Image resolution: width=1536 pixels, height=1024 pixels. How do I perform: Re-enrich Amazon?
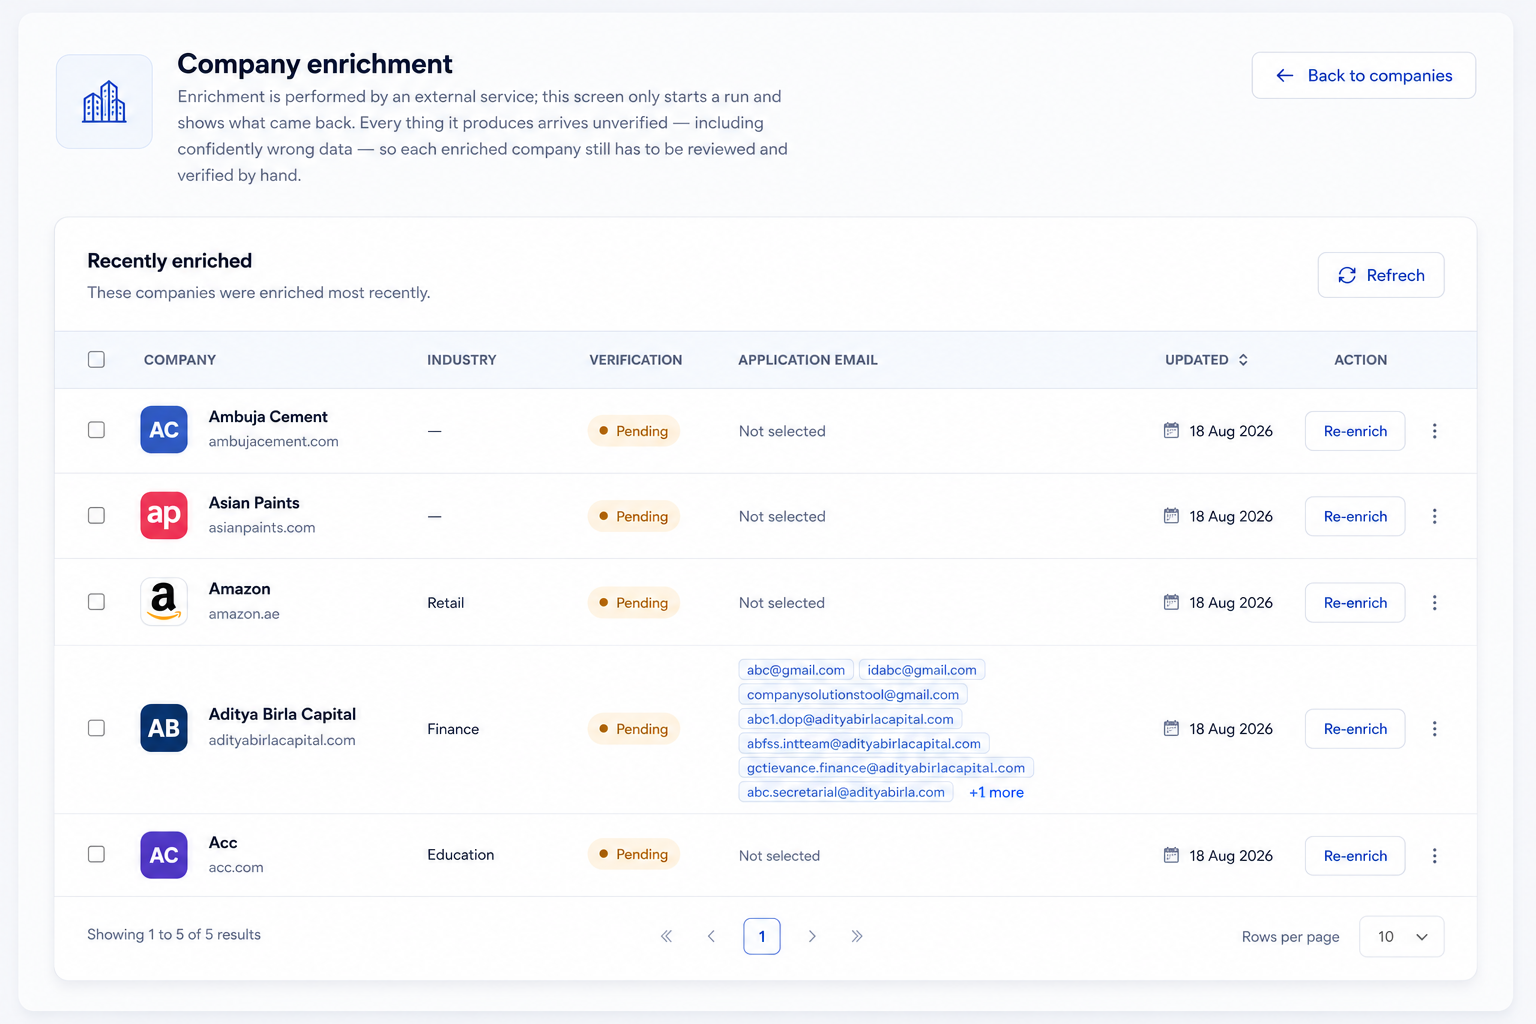pyautogui.click(x=1355, y=603)
